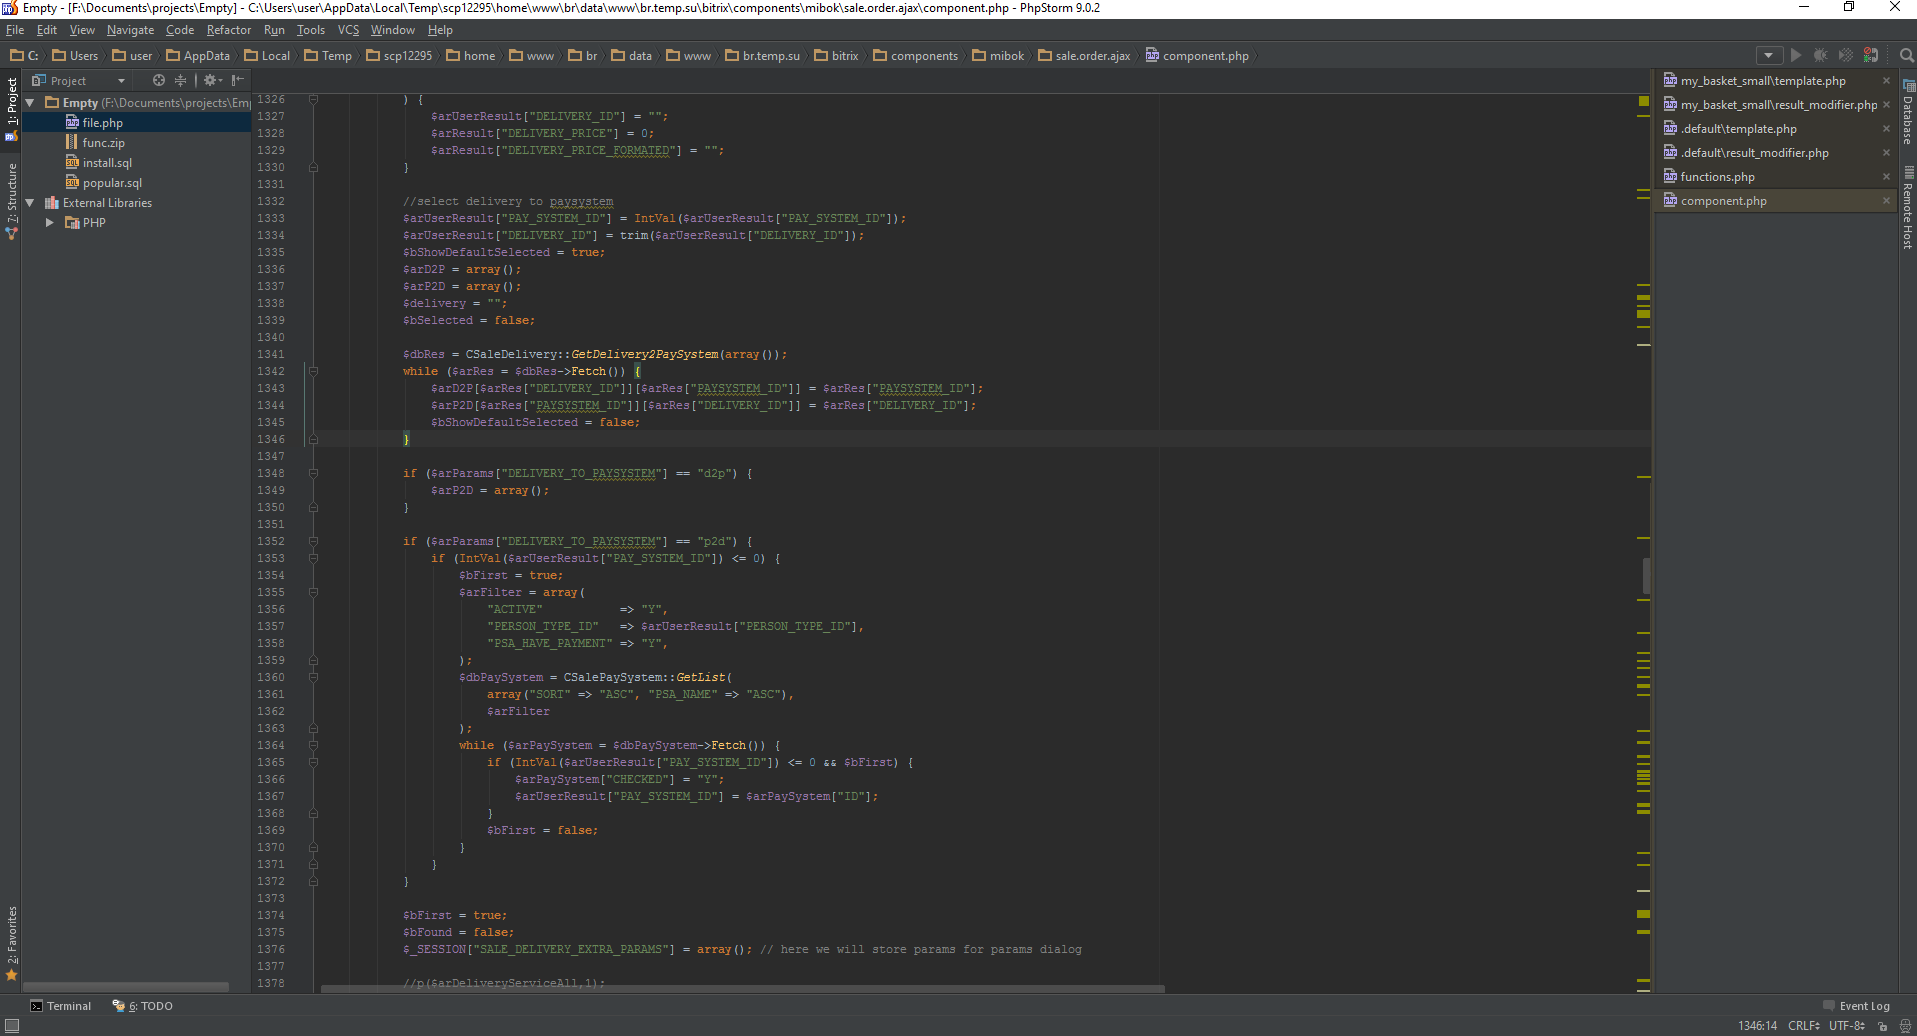Click the editor horizontal scrollbar
This screenshot has height=1036, width=1917.
click(x=742, y=989)
